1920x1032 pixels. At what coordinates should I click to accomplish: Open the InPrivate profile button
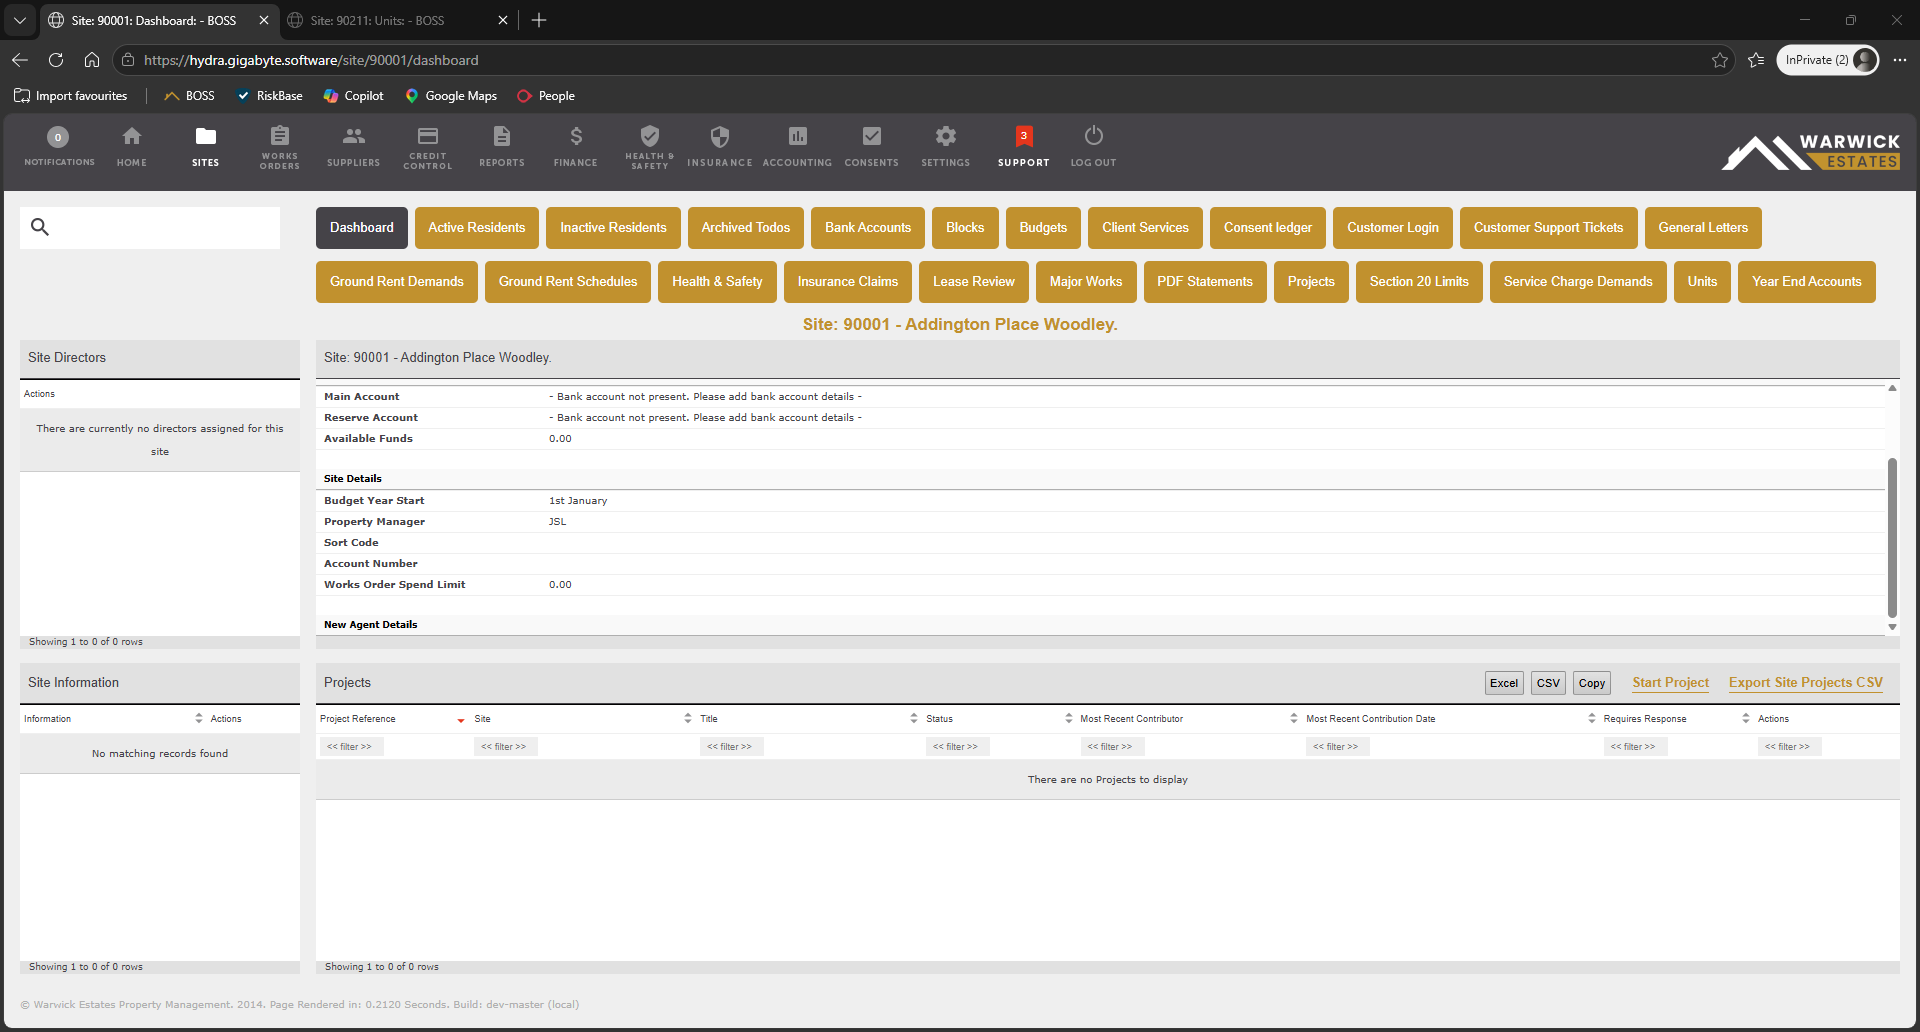tap(1827, 60)
